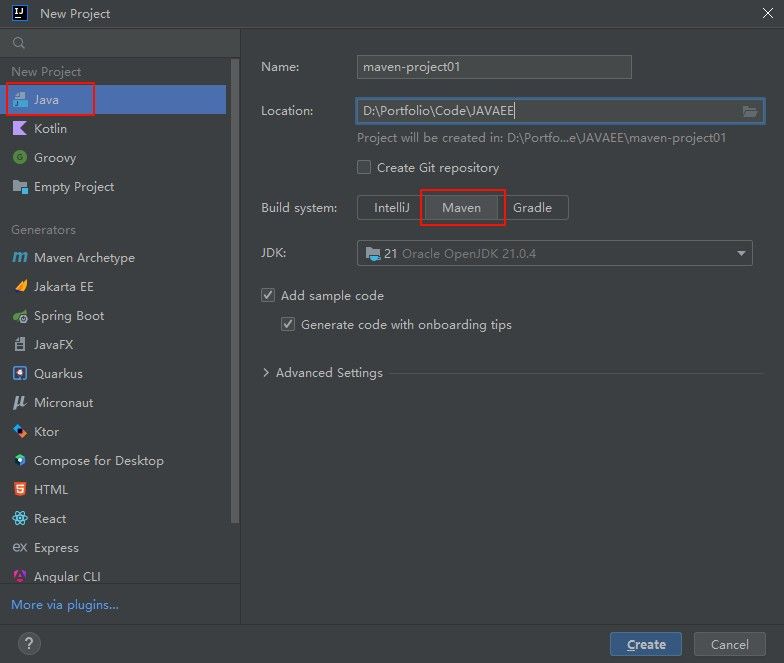Toggle Generate code with onboarding tips

pyautogui.click(x=288, y=324)
